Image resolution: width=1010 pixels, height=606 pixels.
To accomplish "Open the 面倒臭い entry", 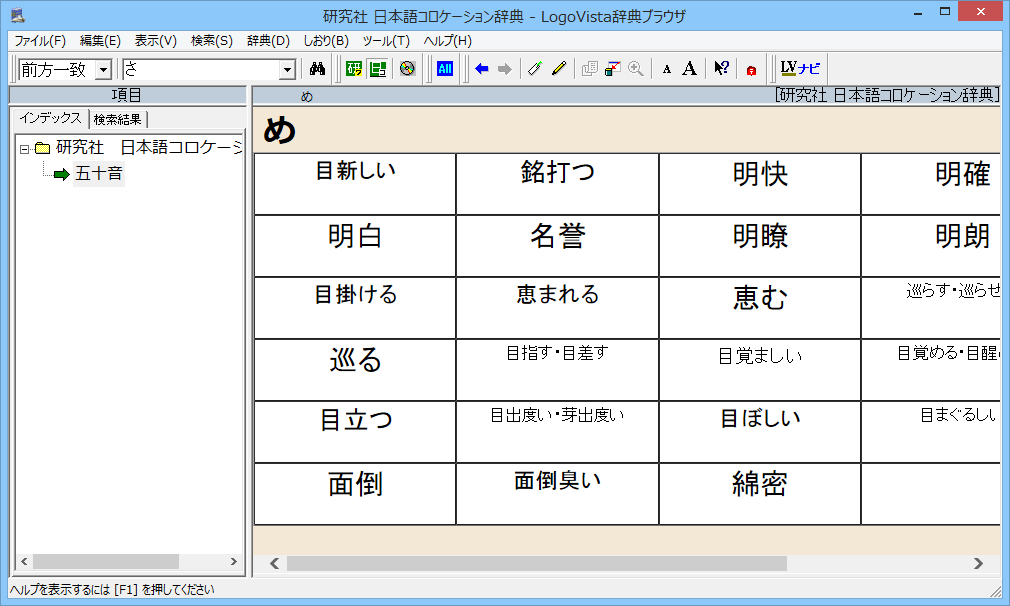I will pos(557,481).
